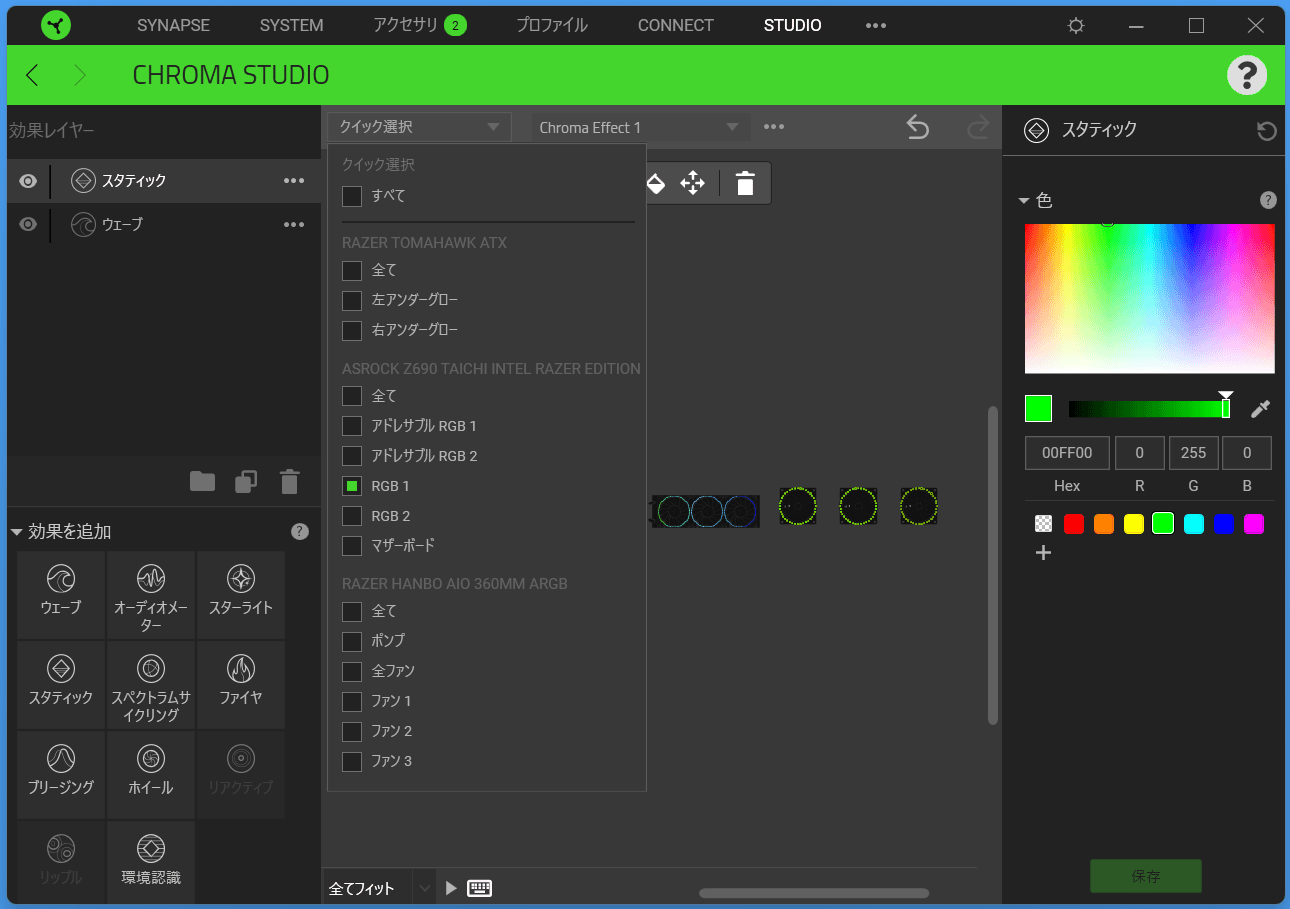The height and width of the screenshot is (909, 1290).
Task: Play the Chroma effect preview
Action: 451,888
